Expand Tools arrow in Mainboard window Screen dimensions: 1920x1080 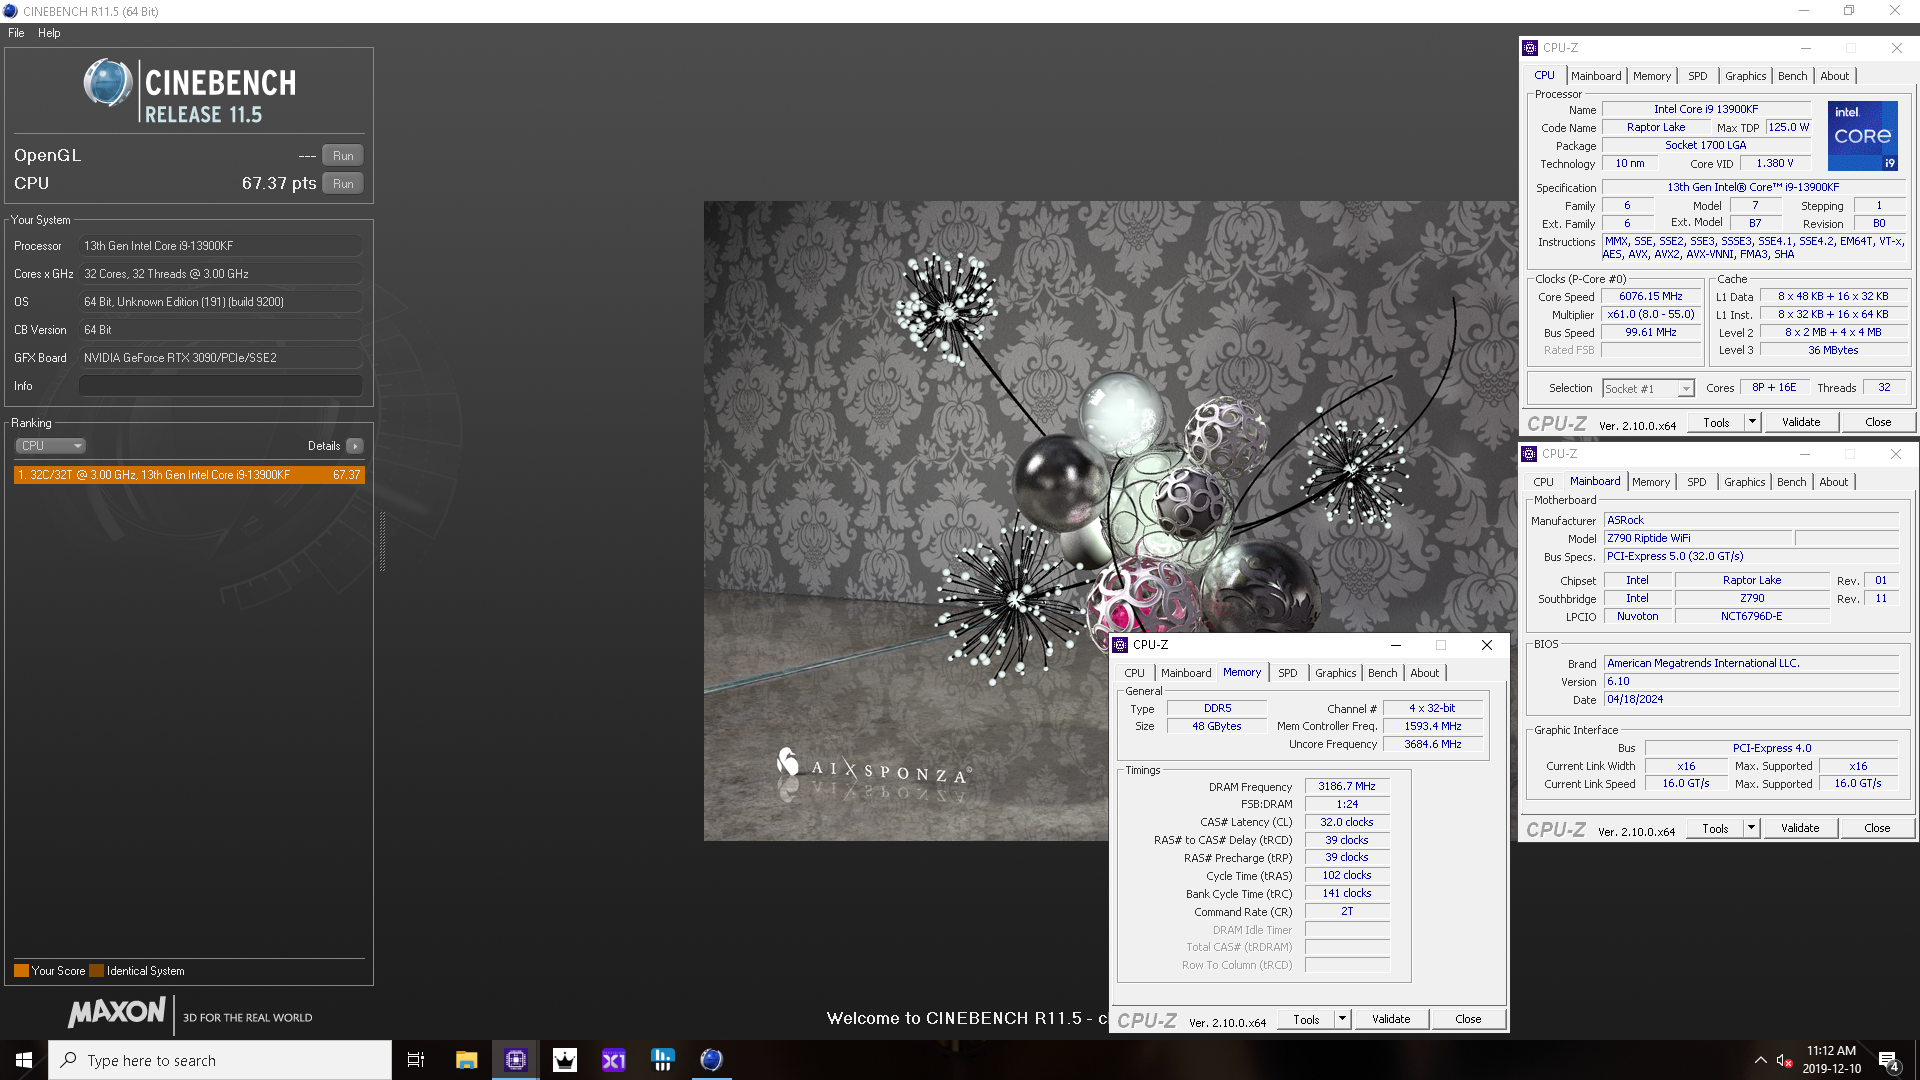[x=1751, y=828]
